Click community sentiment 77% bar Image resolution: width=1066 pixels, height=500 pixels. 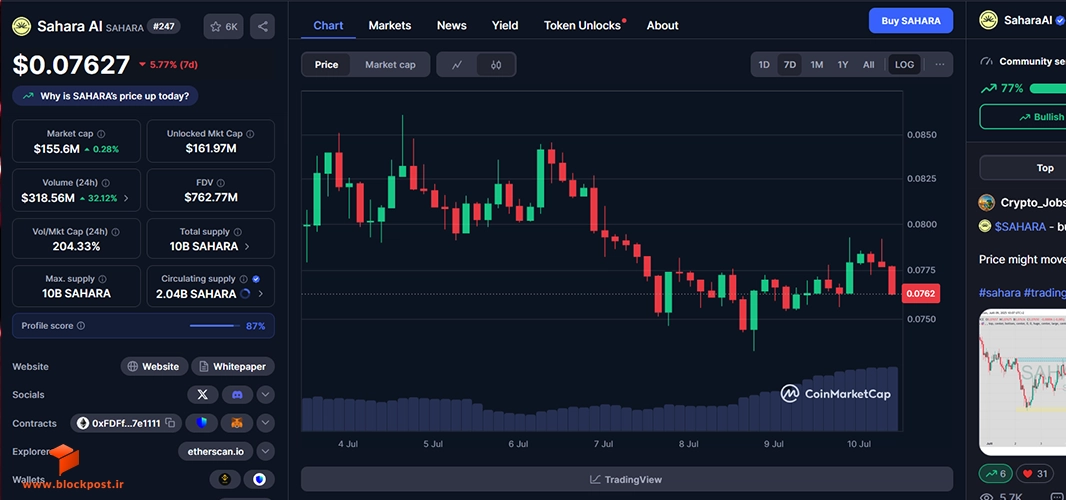pos(1048,88)
